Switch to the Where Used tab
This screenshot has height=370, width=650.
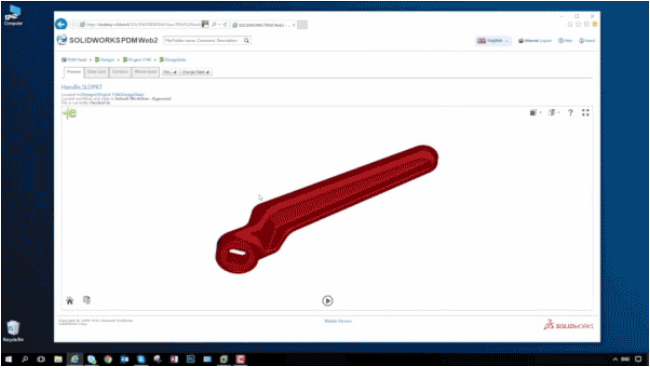pyautogui.click(x=146, y=72)
